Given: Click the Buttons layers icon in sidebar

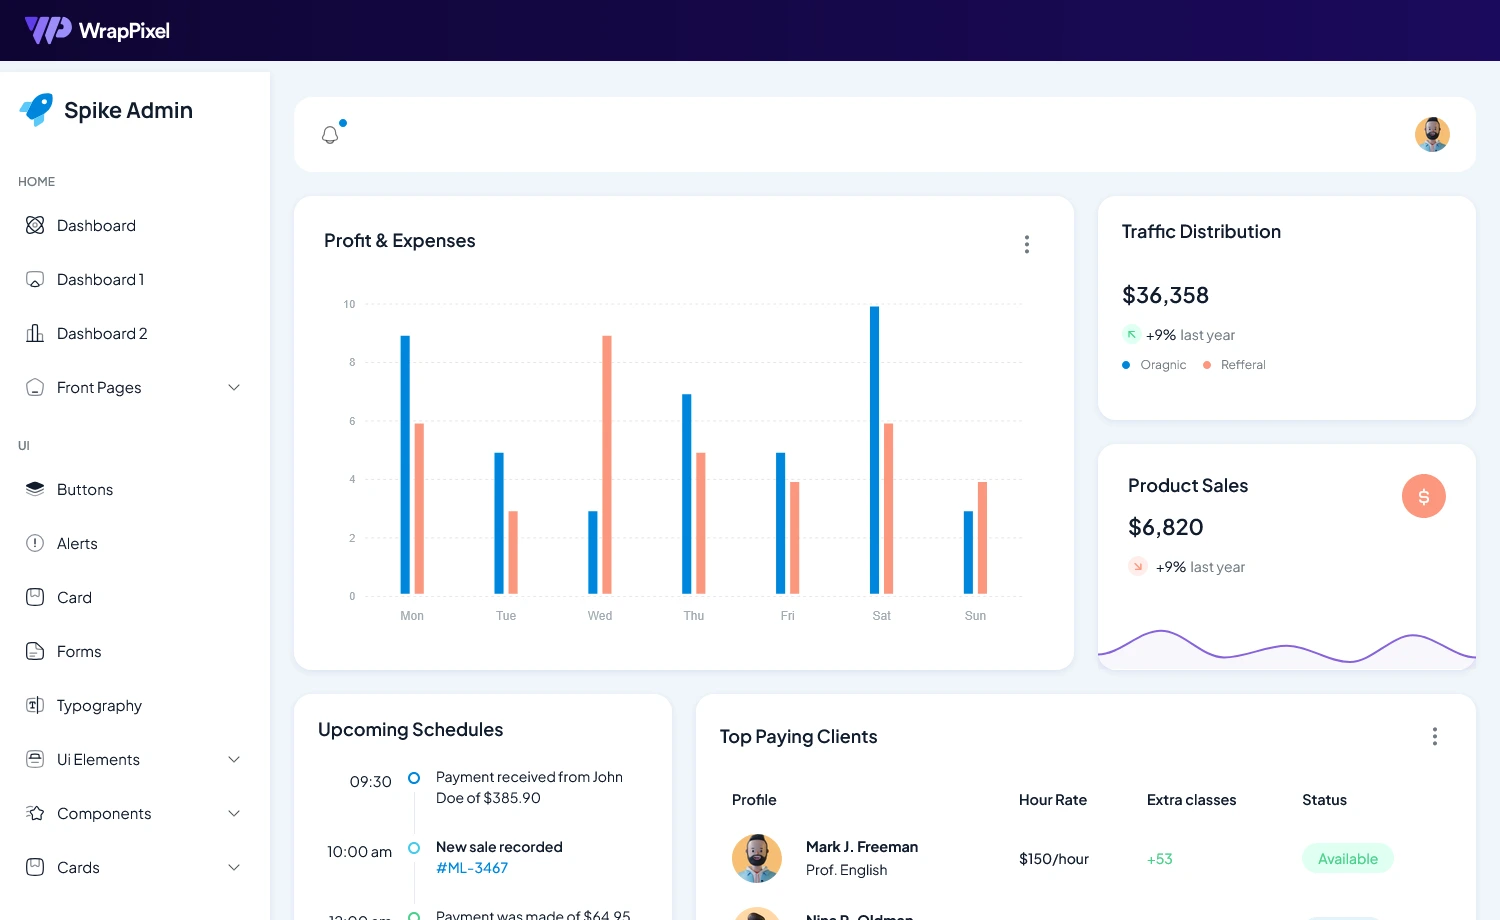Looking at the screenshot, I should tap(35, 489).
